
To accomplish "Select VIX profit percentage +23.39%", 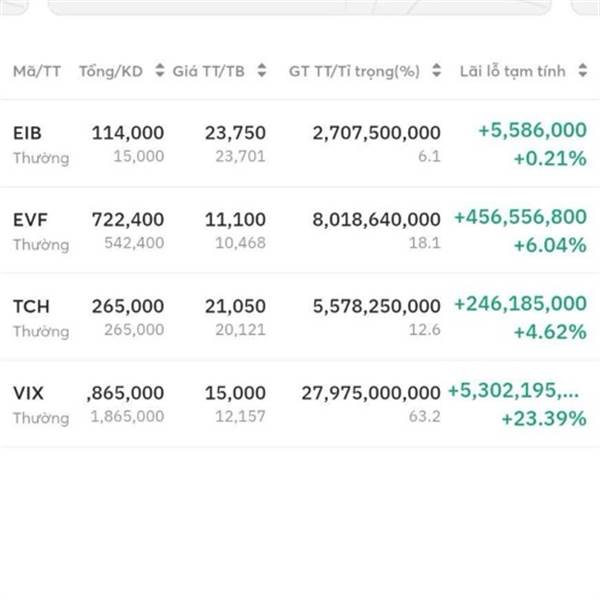I will (544, 418).
